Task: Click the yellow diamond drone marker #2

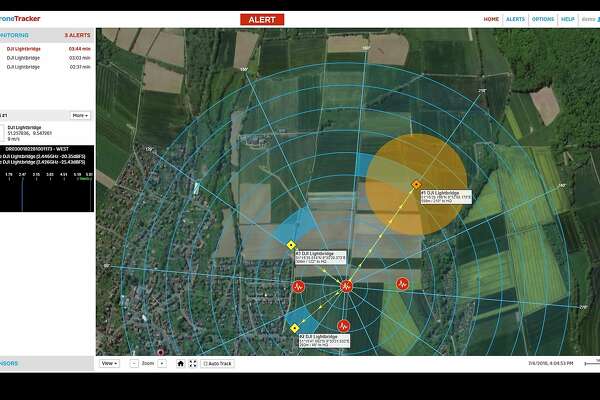Action: tap(294, 328)
